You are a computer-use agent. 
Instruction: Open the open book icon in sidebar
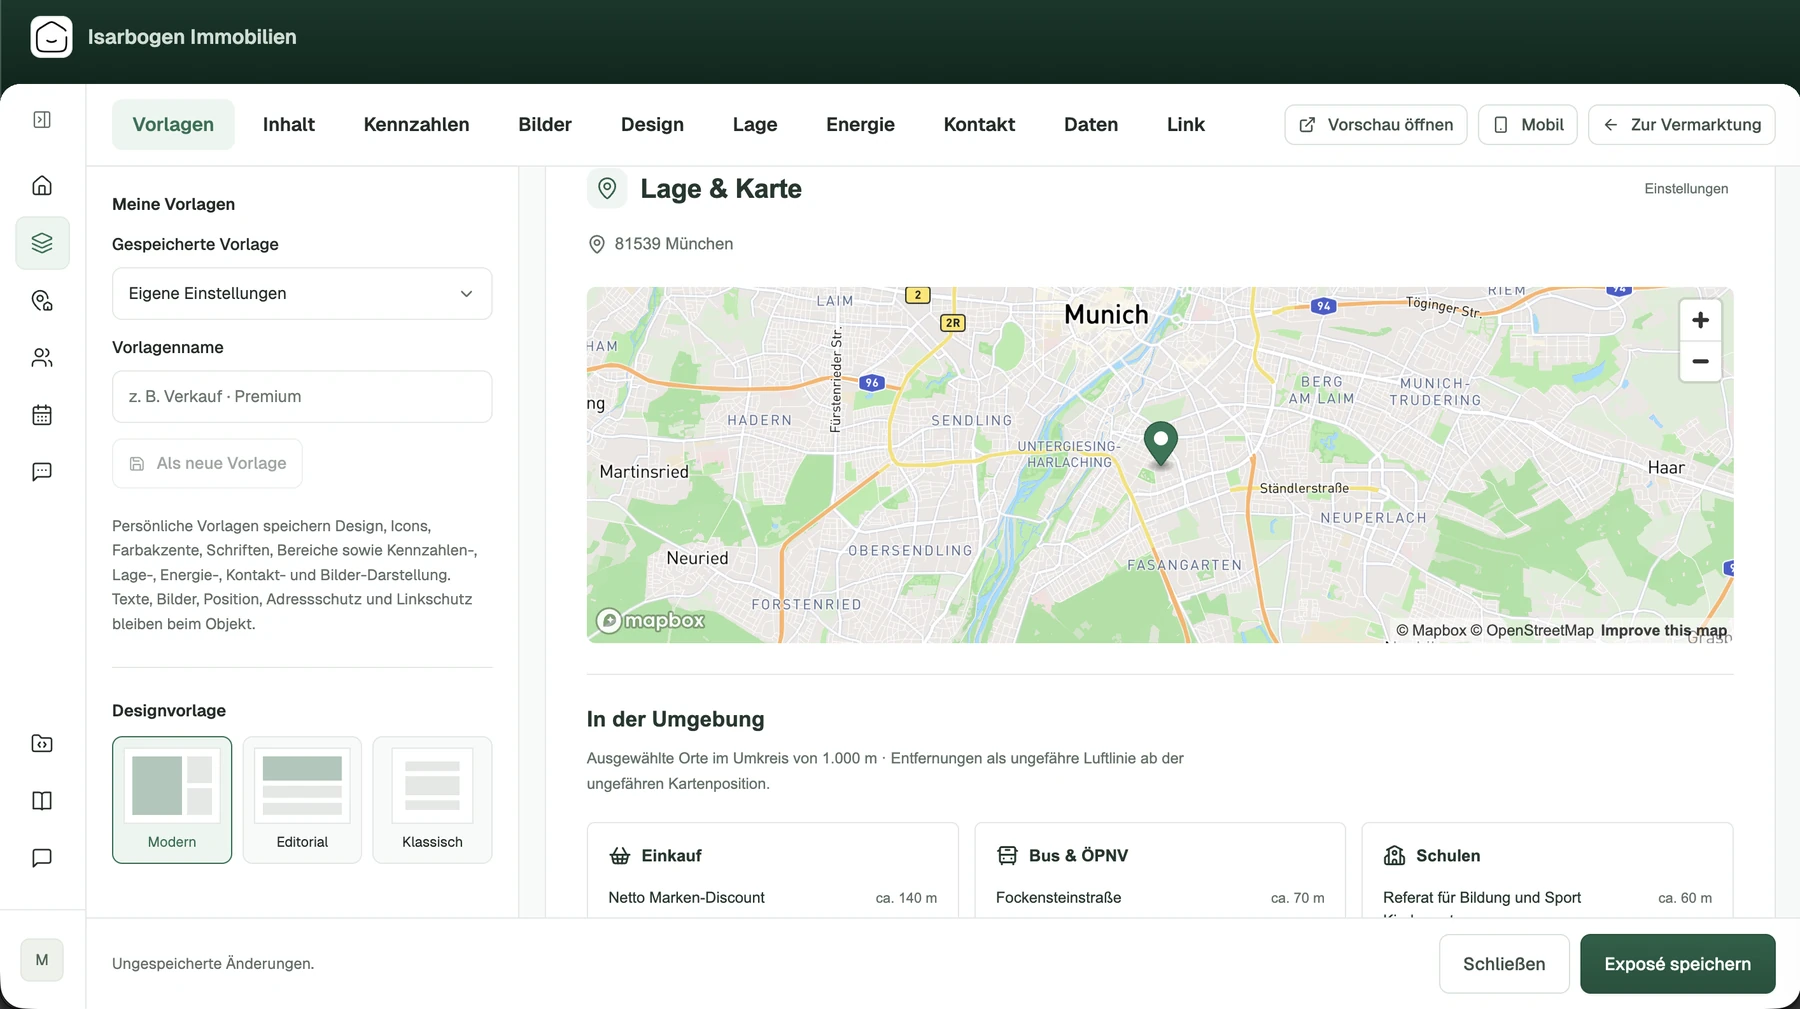coord(42,801)
